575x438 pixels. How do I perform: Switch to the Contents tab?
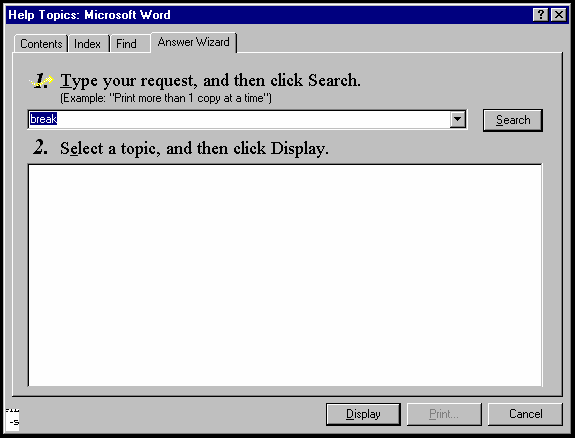click(41, 44)
